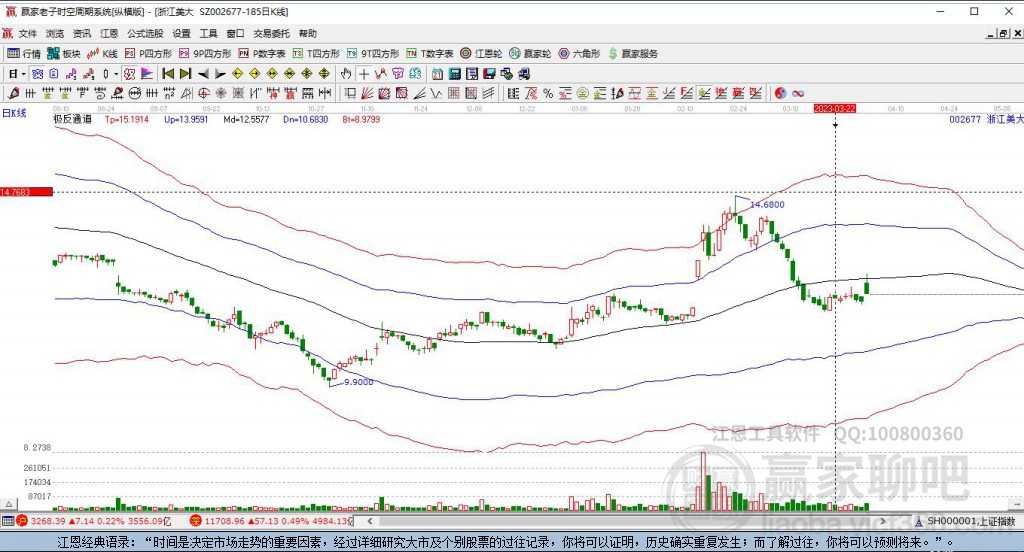The height and width of the screenshot is (552, 1024).
Task: Expand volume panel triangle button
Action: coord(8,504)
